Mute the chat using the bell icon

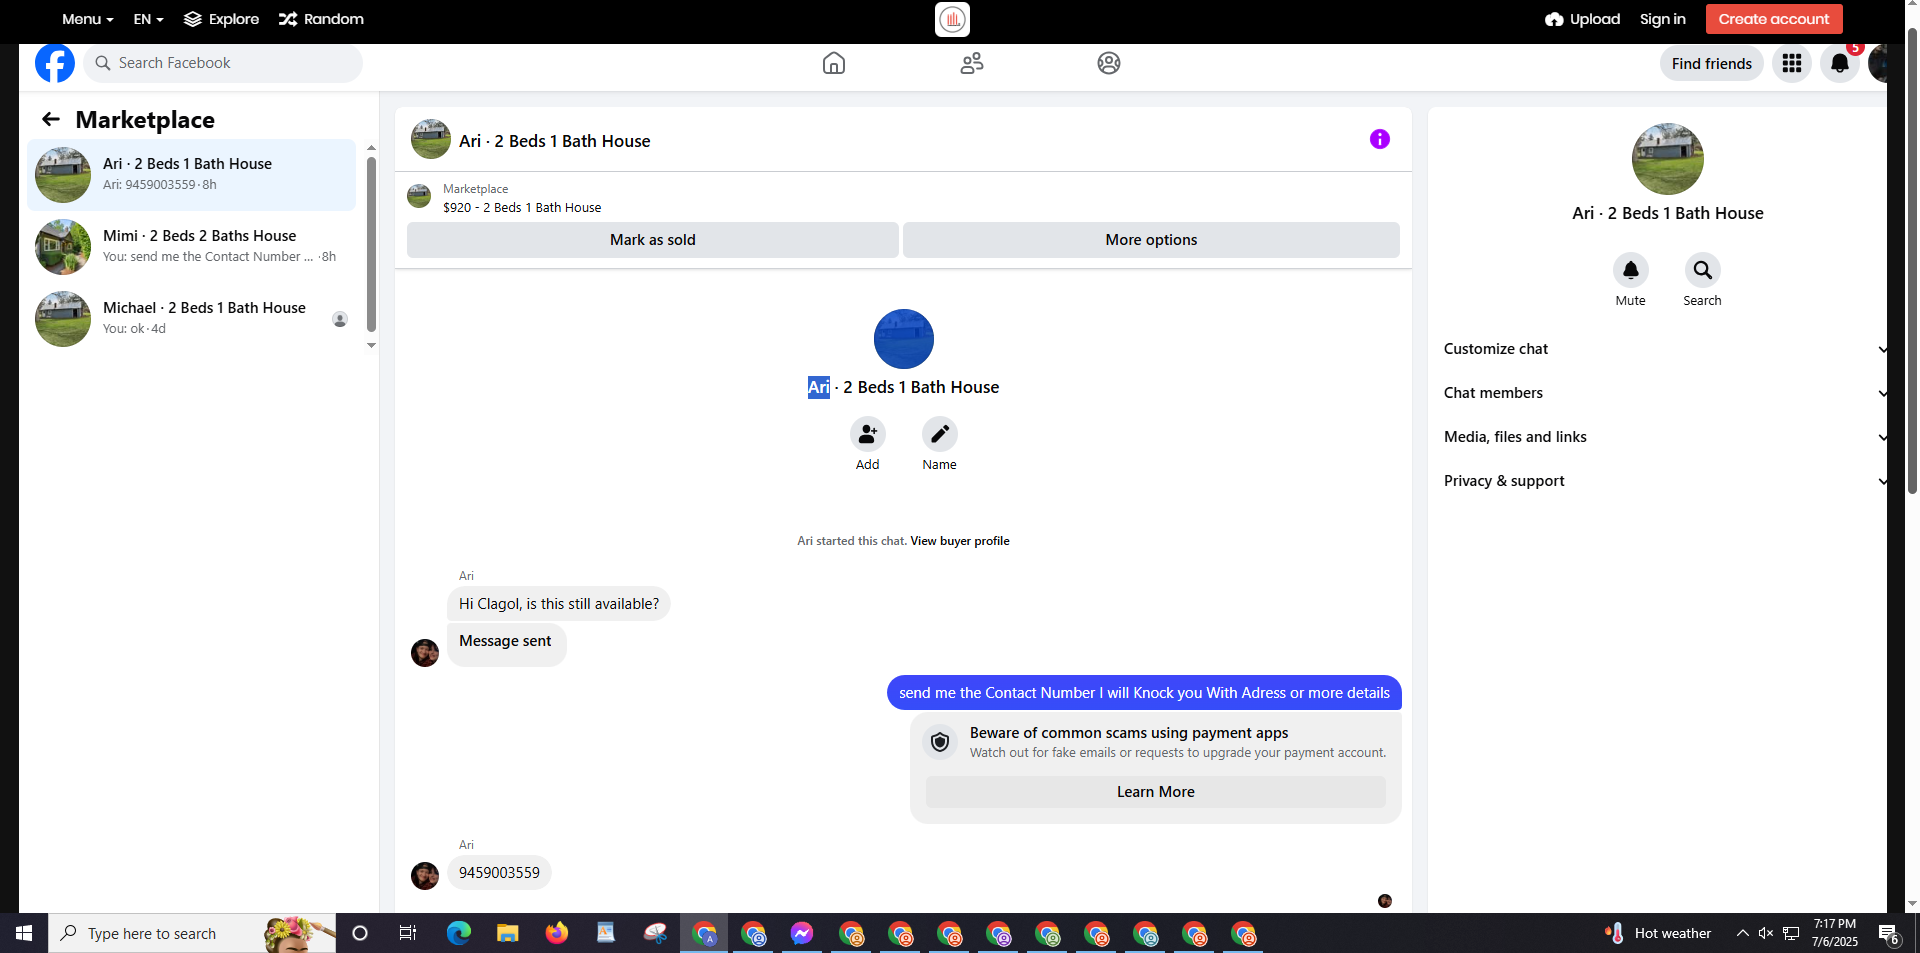click(x=1631, y=270)
